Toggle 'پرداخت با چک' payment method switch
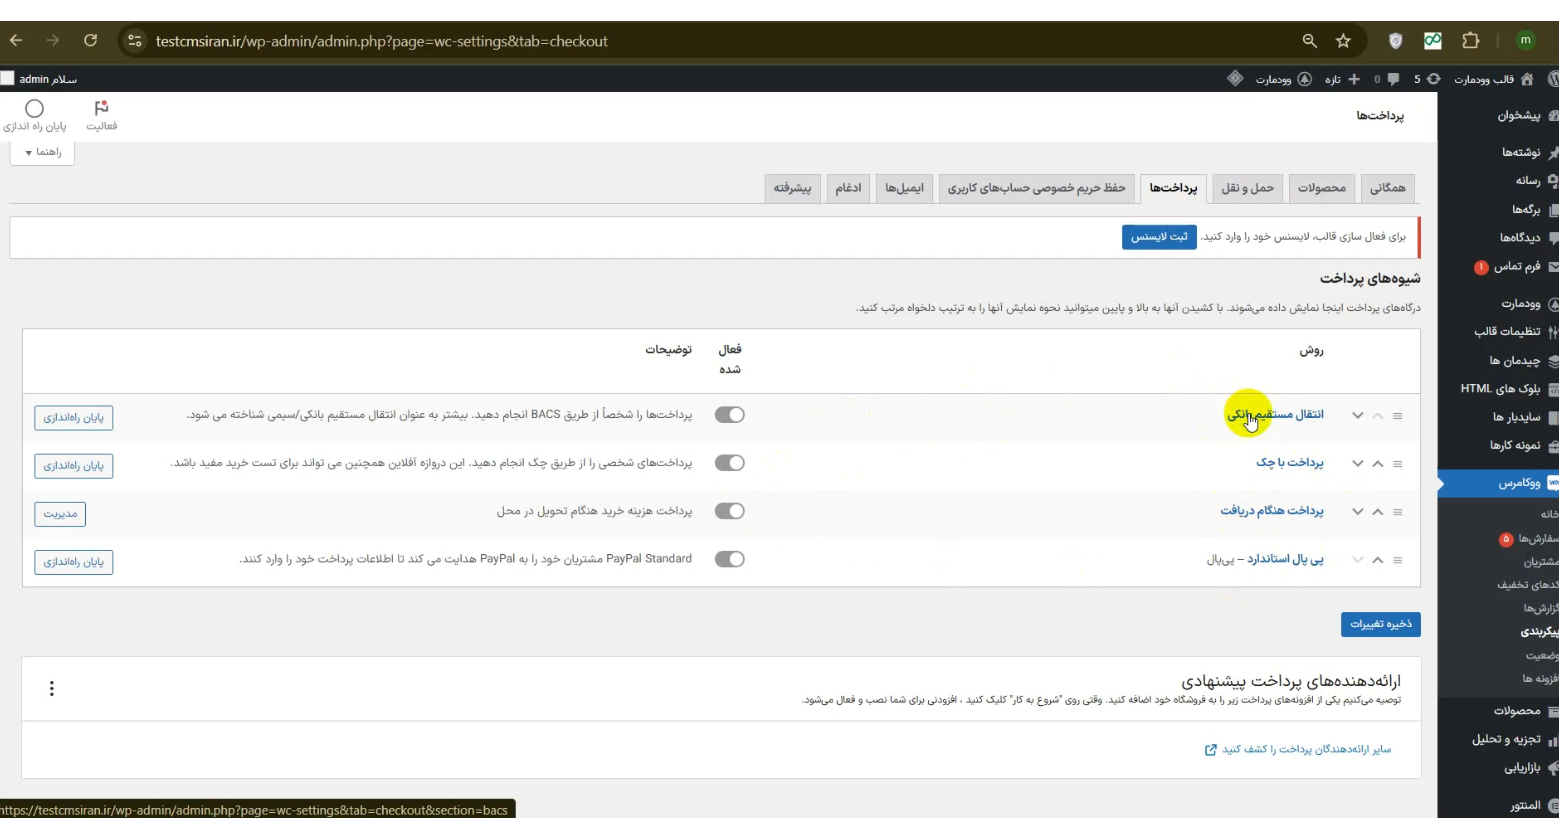This screenshot has width=1559, height=839. [x=730, y=463]
